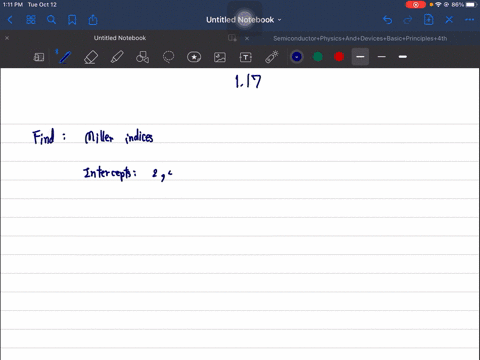Image resolution: width=480 pixels, height=360 pixels.
Task: Choose the dark blue pen color
Action: (x=297, y=57)
